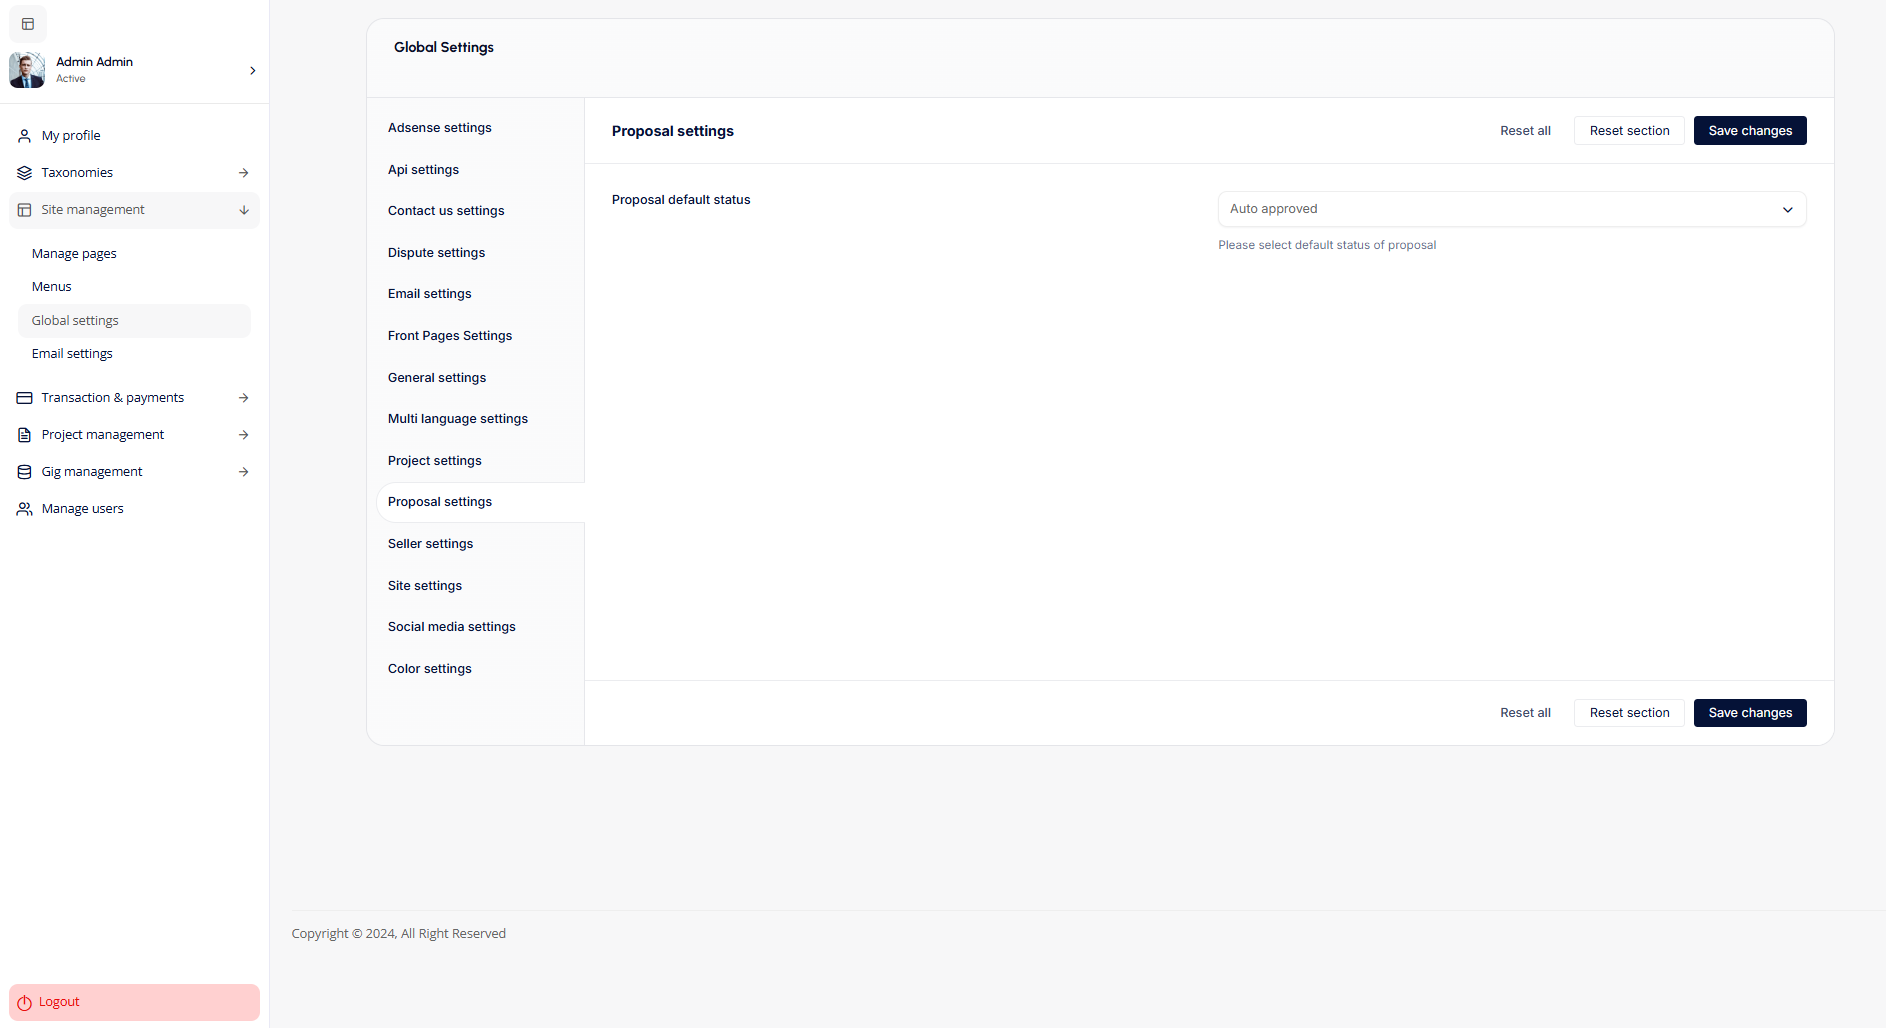Screen dimensions: 1886x1028
Task: Select Manage pages in sidebar
Action: coord(74,254)
